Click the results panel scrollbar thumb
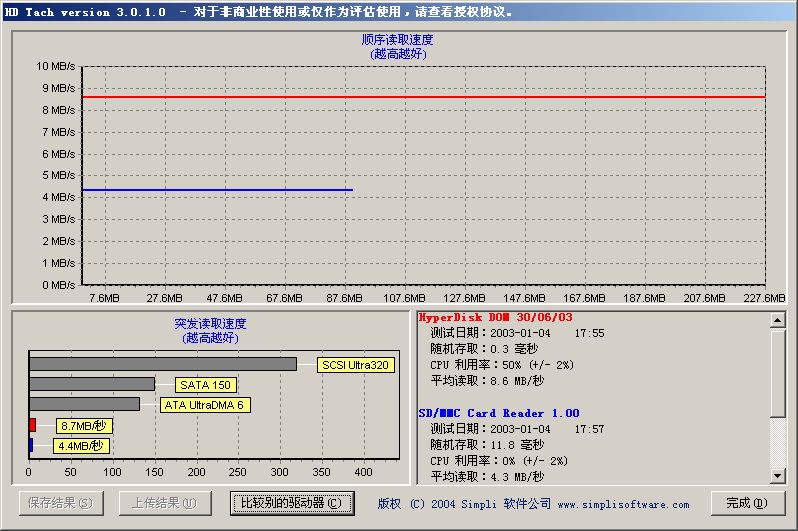This screenshot has height=531, width=798. pos(777,370)
